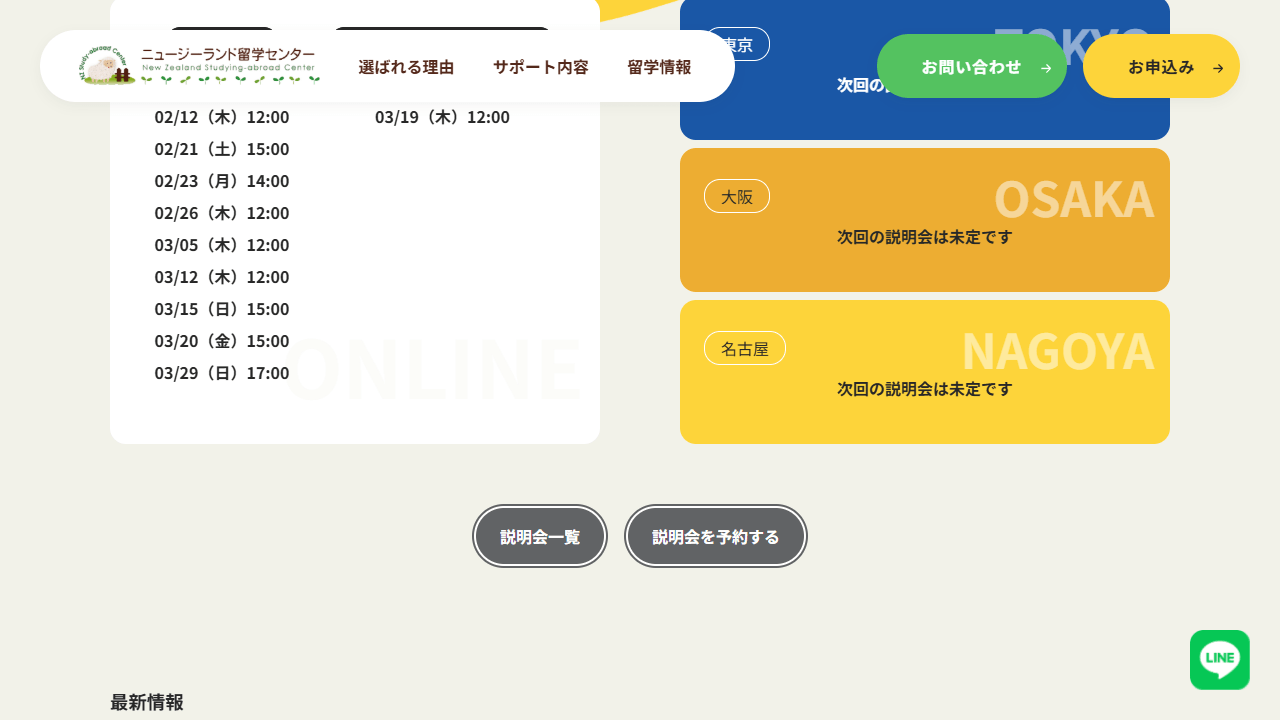The height and width of the screenshot is (720, 1280).
Task: Click the 最新情報 section heading
Action: 147,702
